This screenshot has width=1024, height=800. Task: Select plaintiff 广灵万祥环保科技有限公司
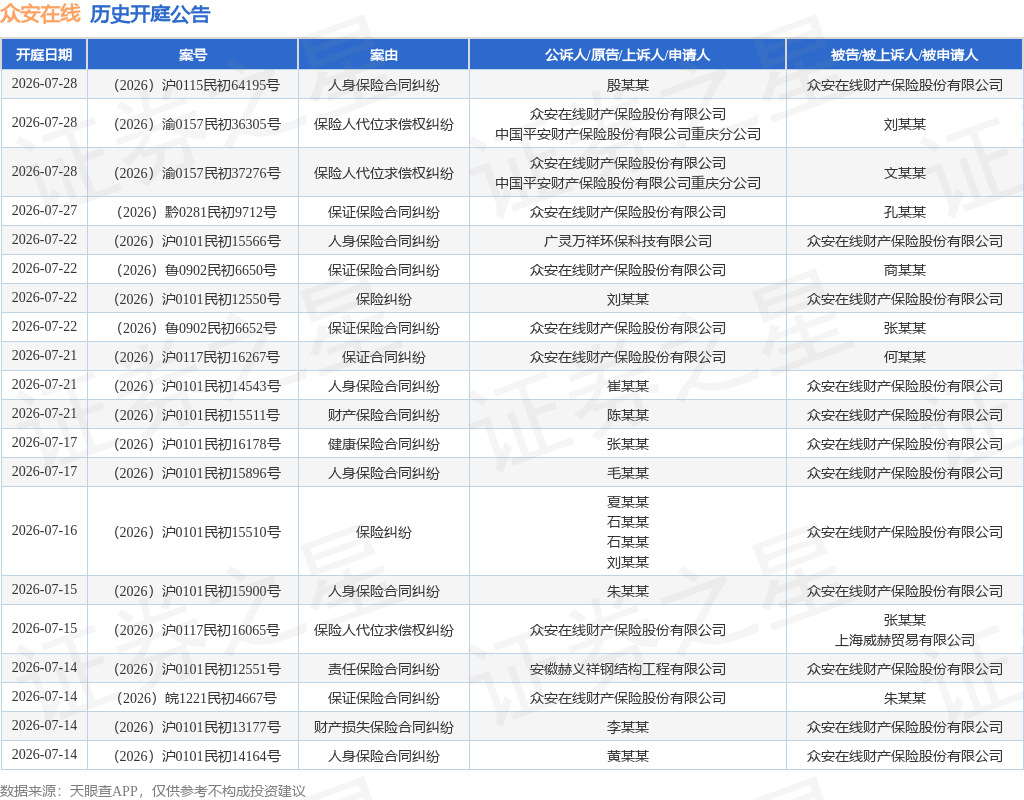pos(628,241)
